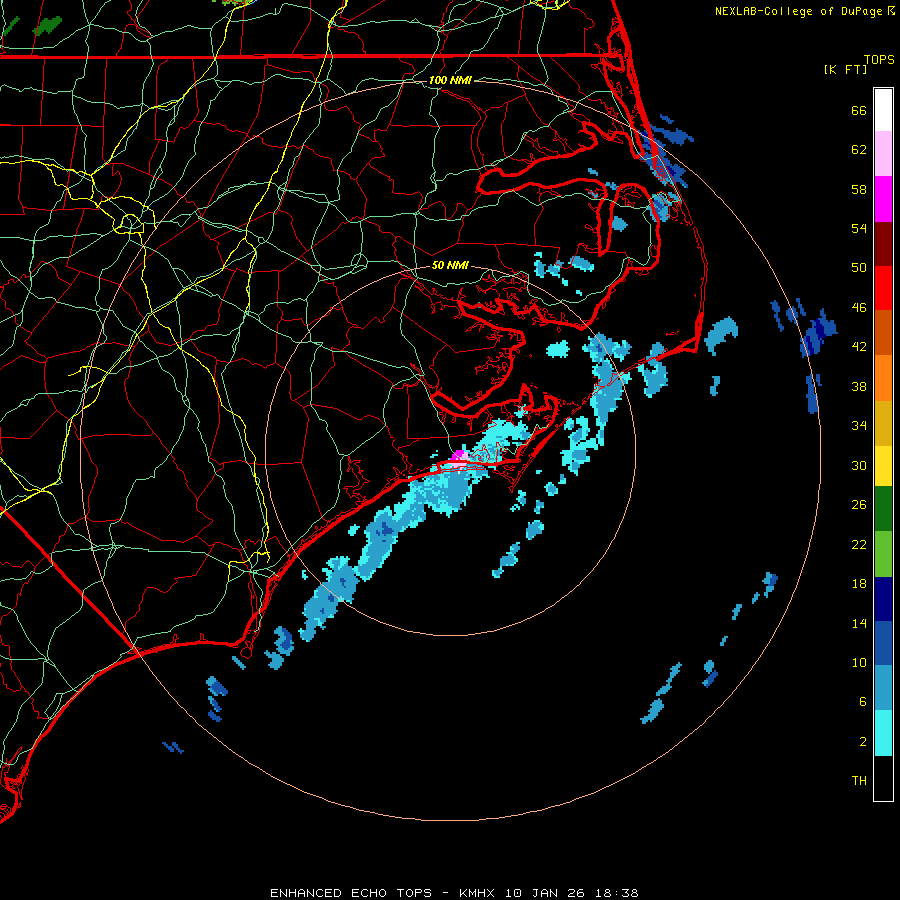
Task: Click the legend value 30
Action: coord(859,465)
